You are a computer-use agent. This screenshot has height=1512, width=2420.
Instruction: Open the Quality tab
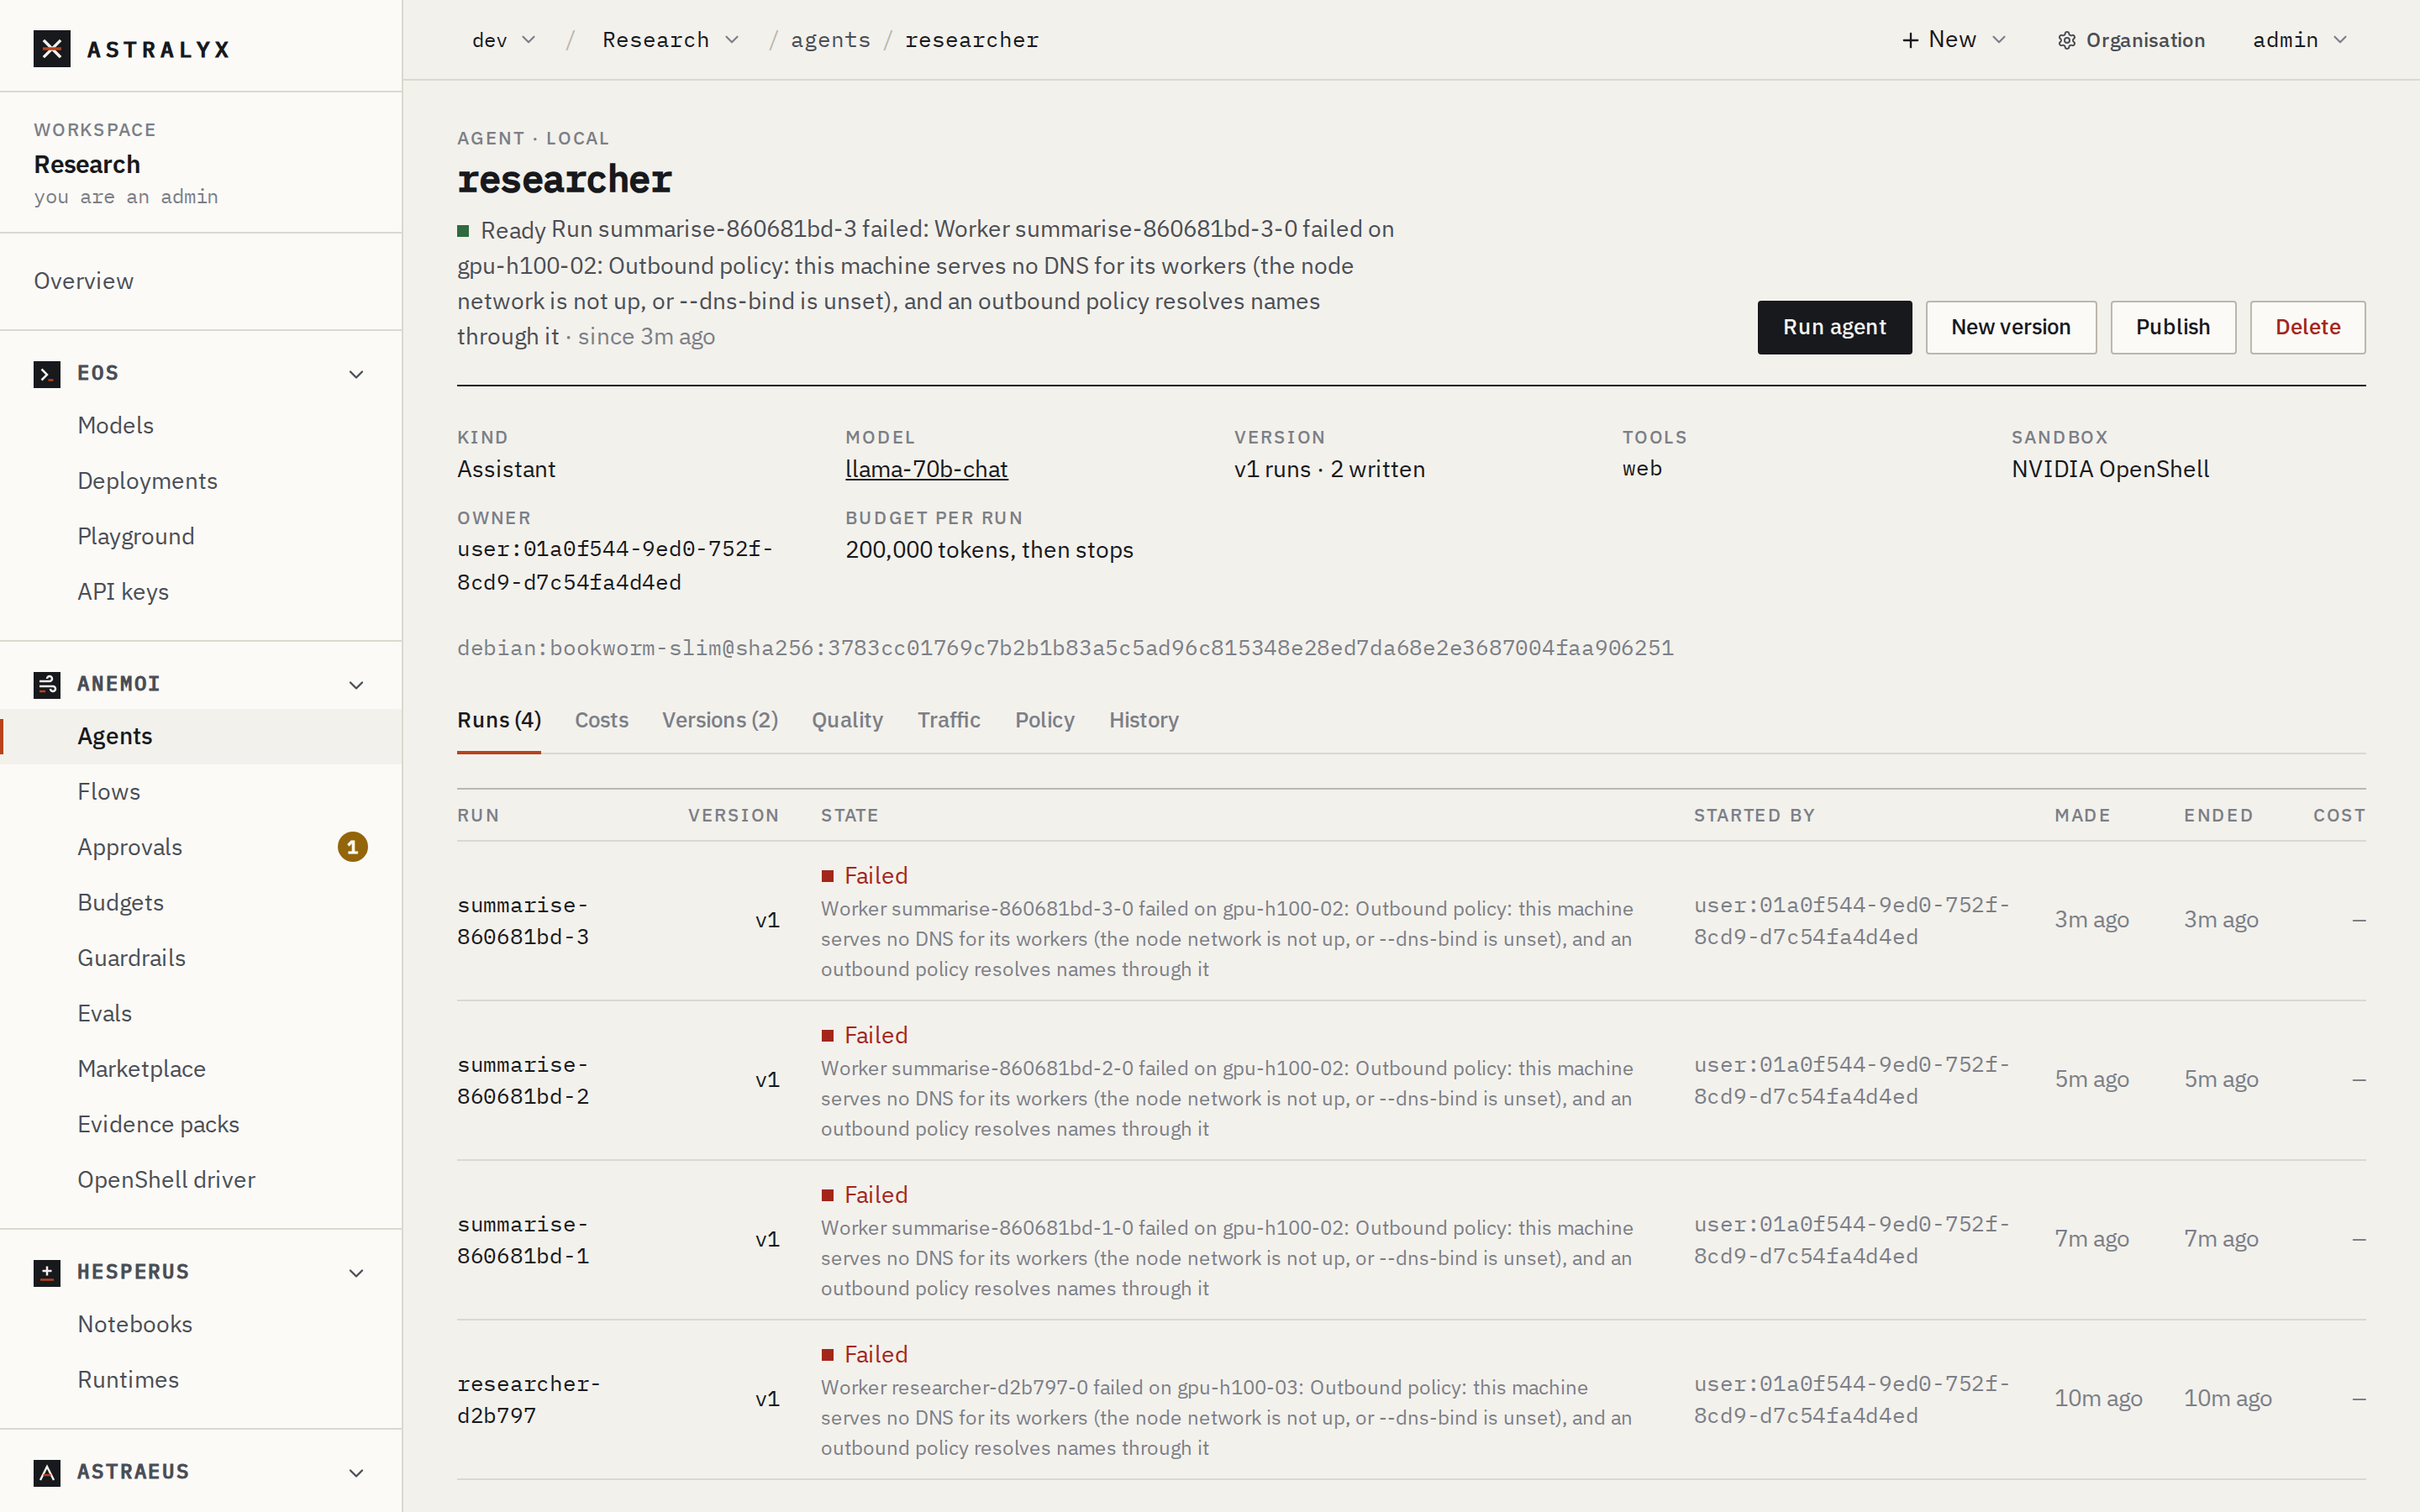[847, 720]
